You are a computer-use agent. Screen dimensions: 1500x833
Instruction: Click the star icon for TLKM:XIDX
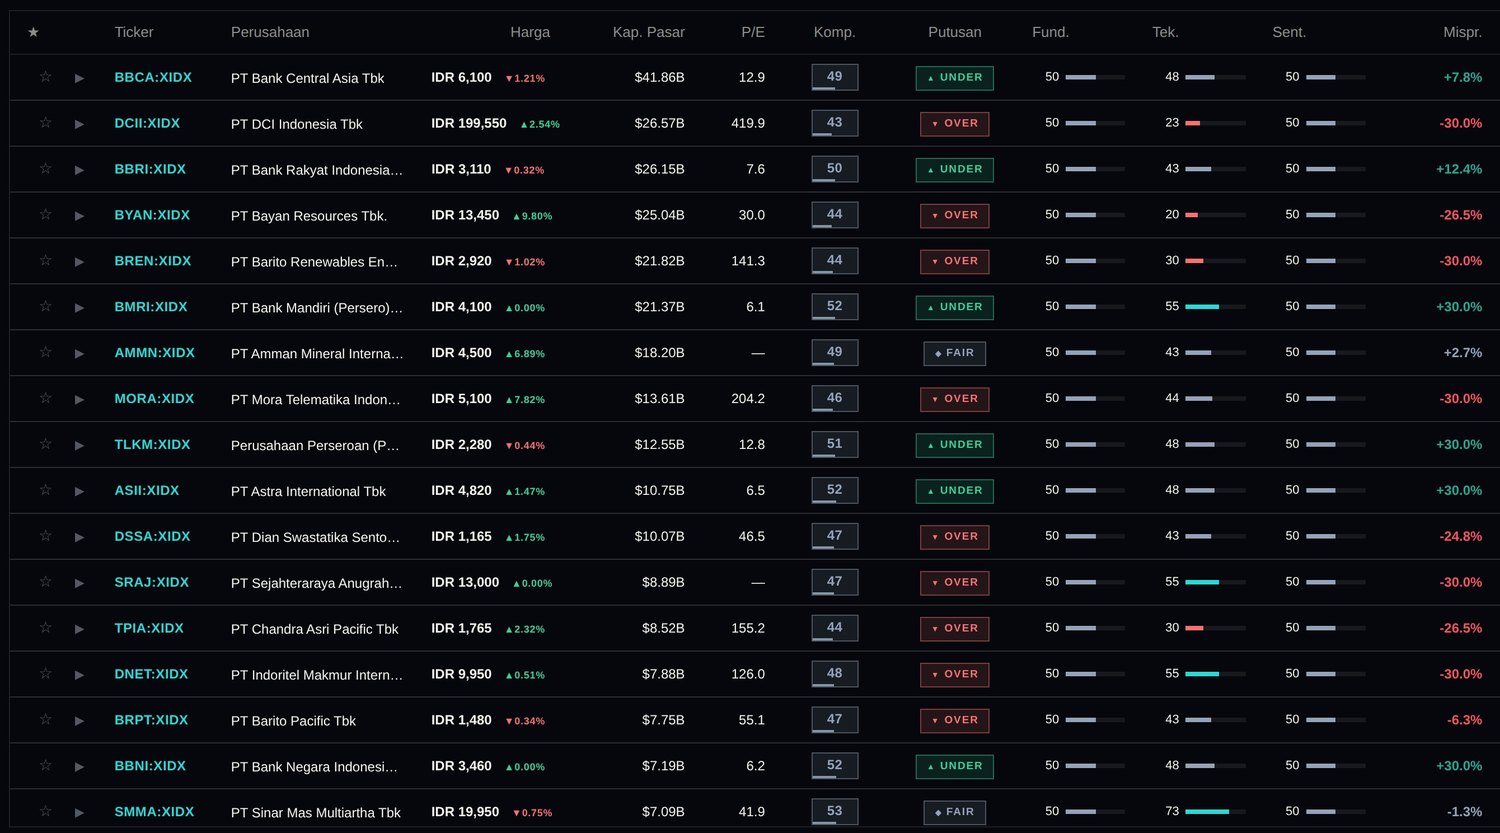45,445
